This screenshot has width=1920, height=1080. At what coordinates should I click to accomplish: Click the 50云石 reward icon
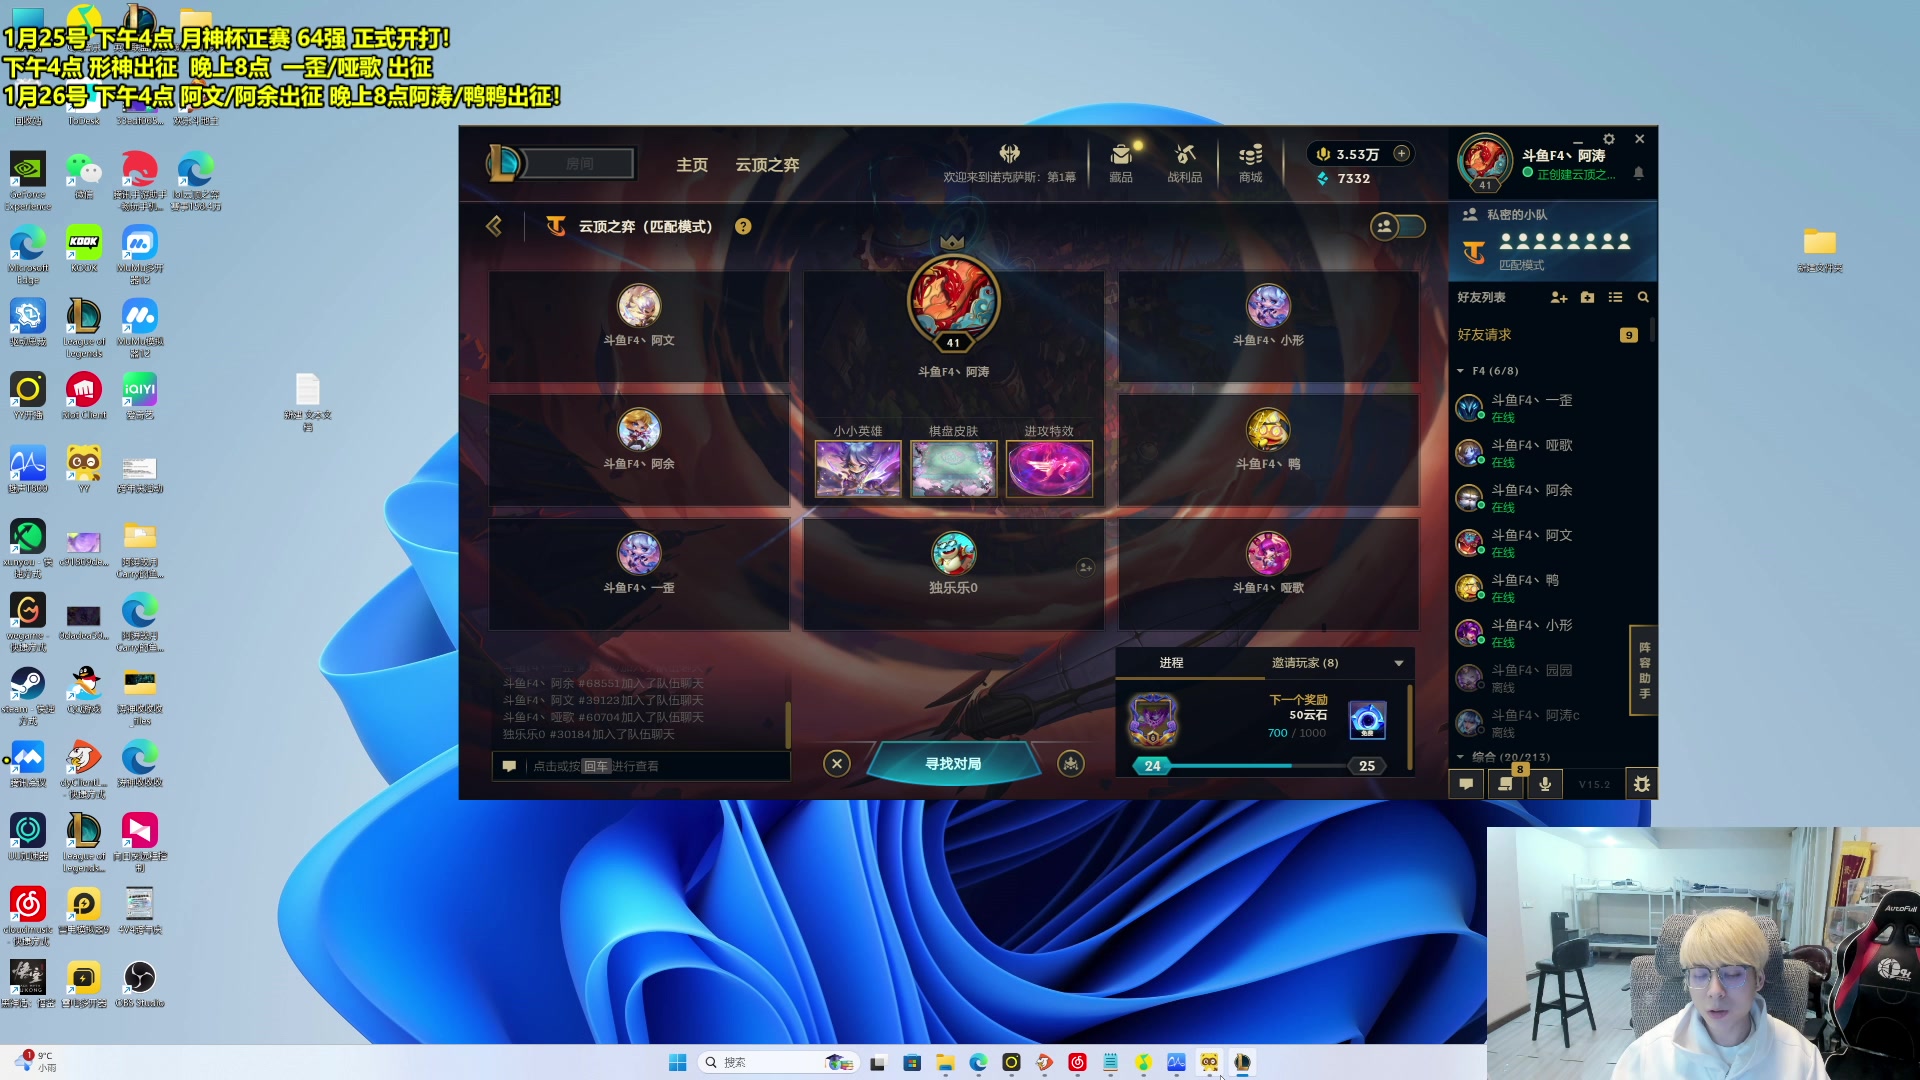click(x=1367, y=720)
